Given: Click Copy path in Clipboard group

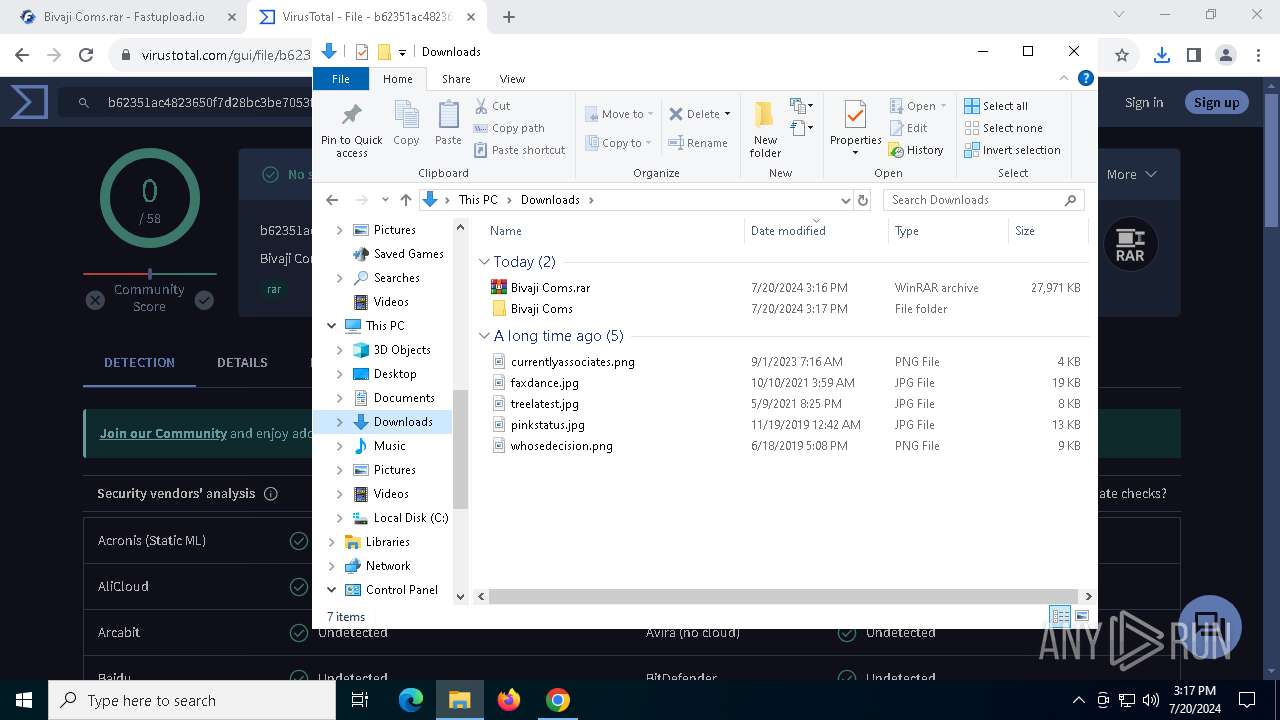Looking at the screenshot, I should (x=509, y=128).
